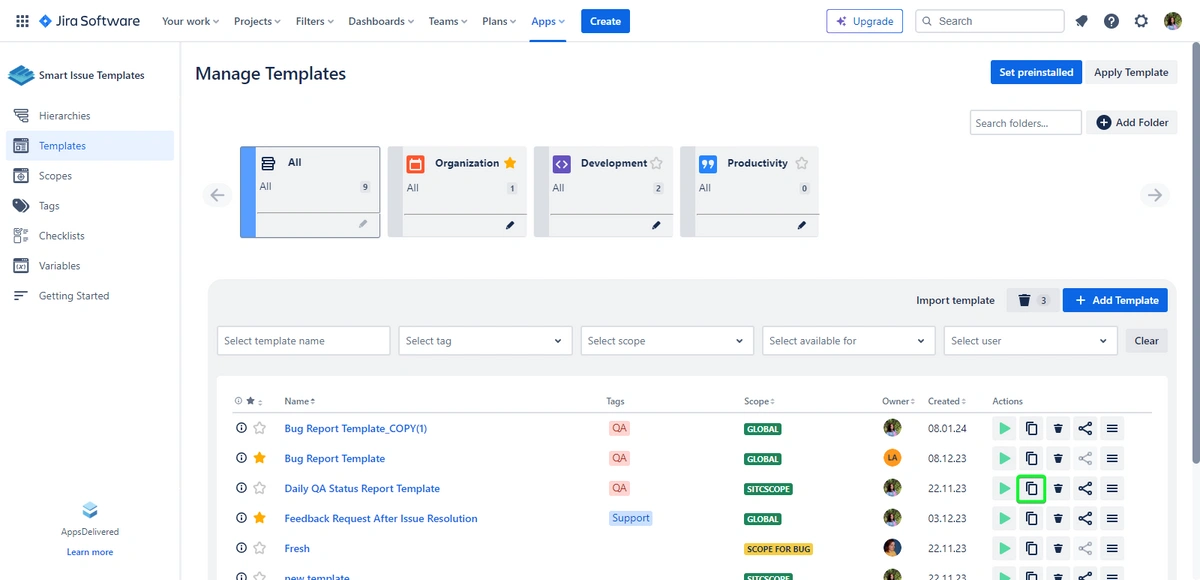Run the Bug Report Template_COPY(1) template
This screenshot has width=1200, height=580.
coord(1004,428)
